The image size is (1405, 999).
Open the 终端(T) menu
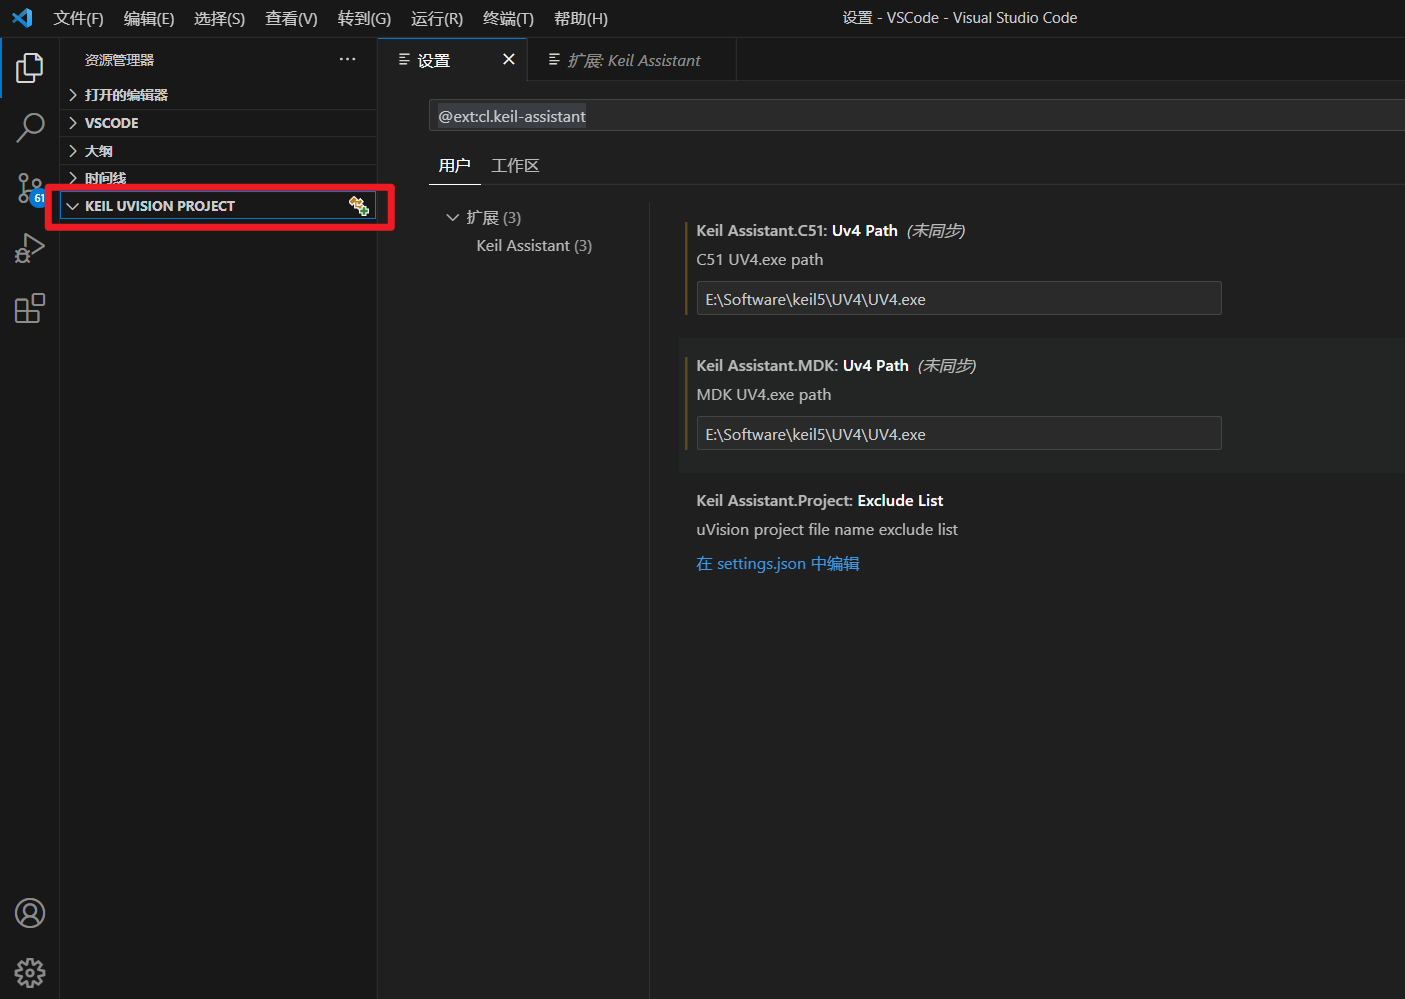[x=508, y=19]
